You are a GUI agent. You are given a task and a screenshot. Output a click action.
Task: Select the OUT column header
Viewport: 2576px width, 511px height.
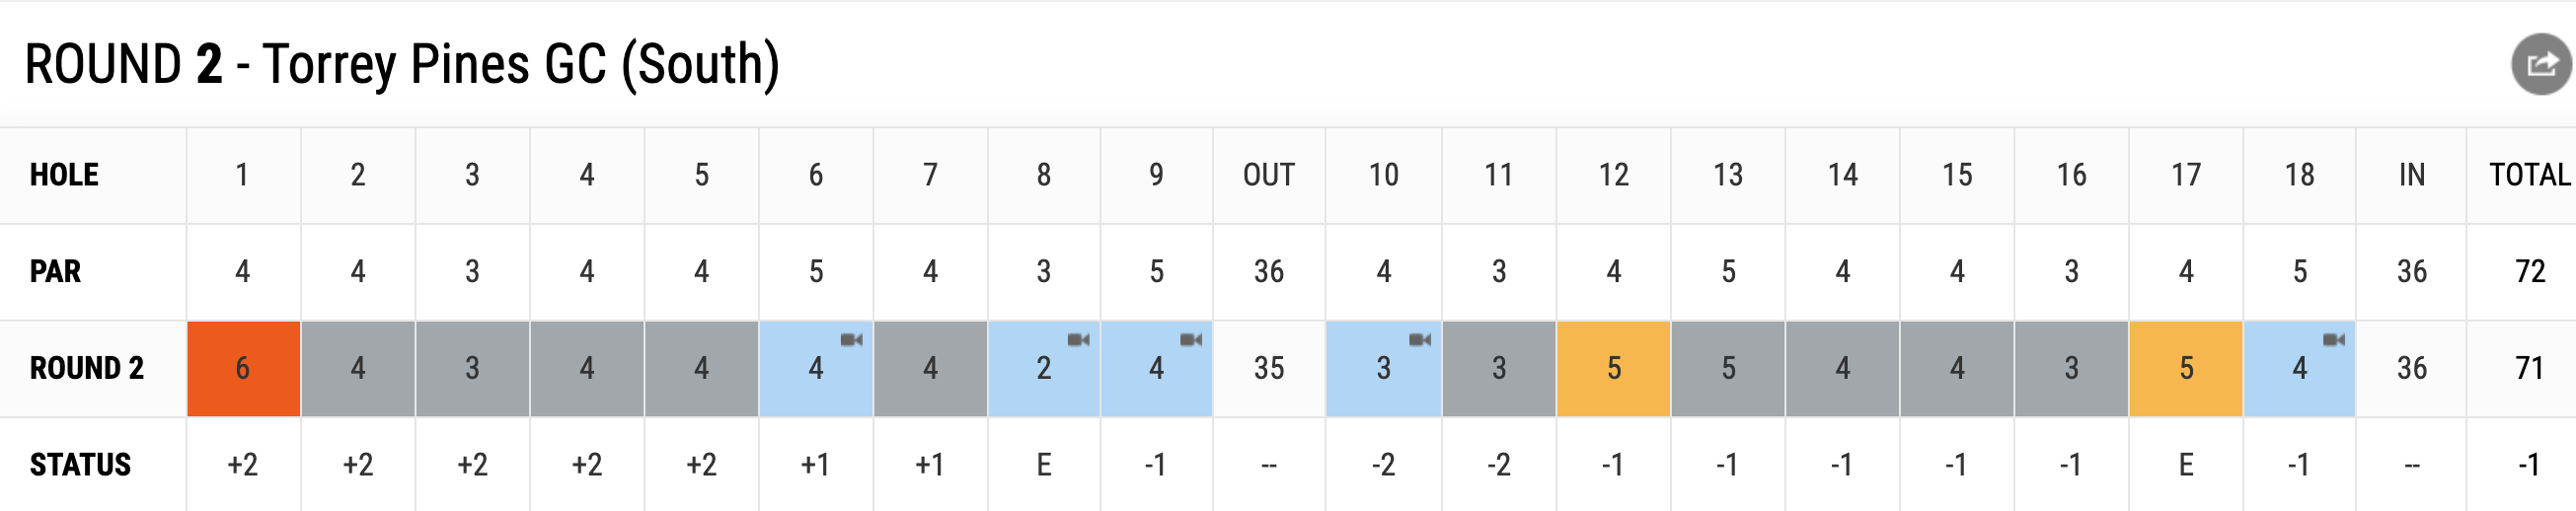click(1269, 175)
